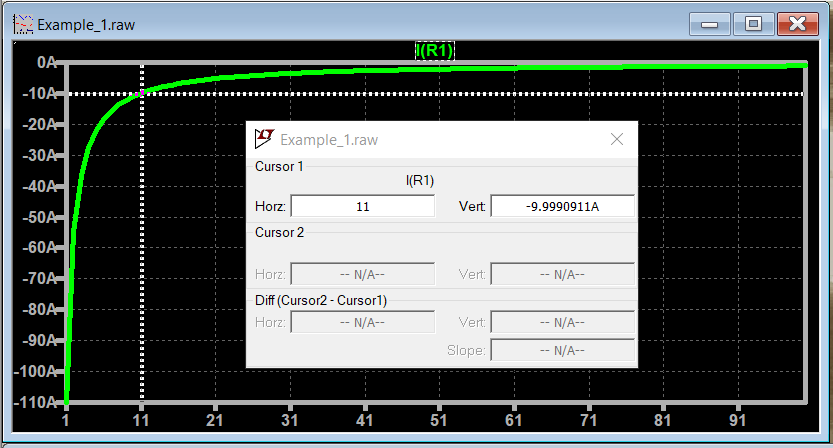Click the Diff Horz field
The width and height of the screenshot is (833, 448).
click(362, 322)
